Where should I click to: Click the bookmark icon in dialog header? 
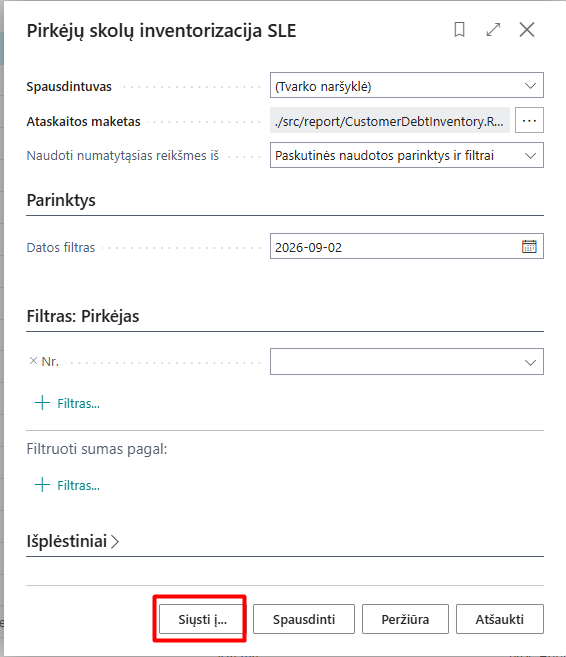(x=459, y=30)
